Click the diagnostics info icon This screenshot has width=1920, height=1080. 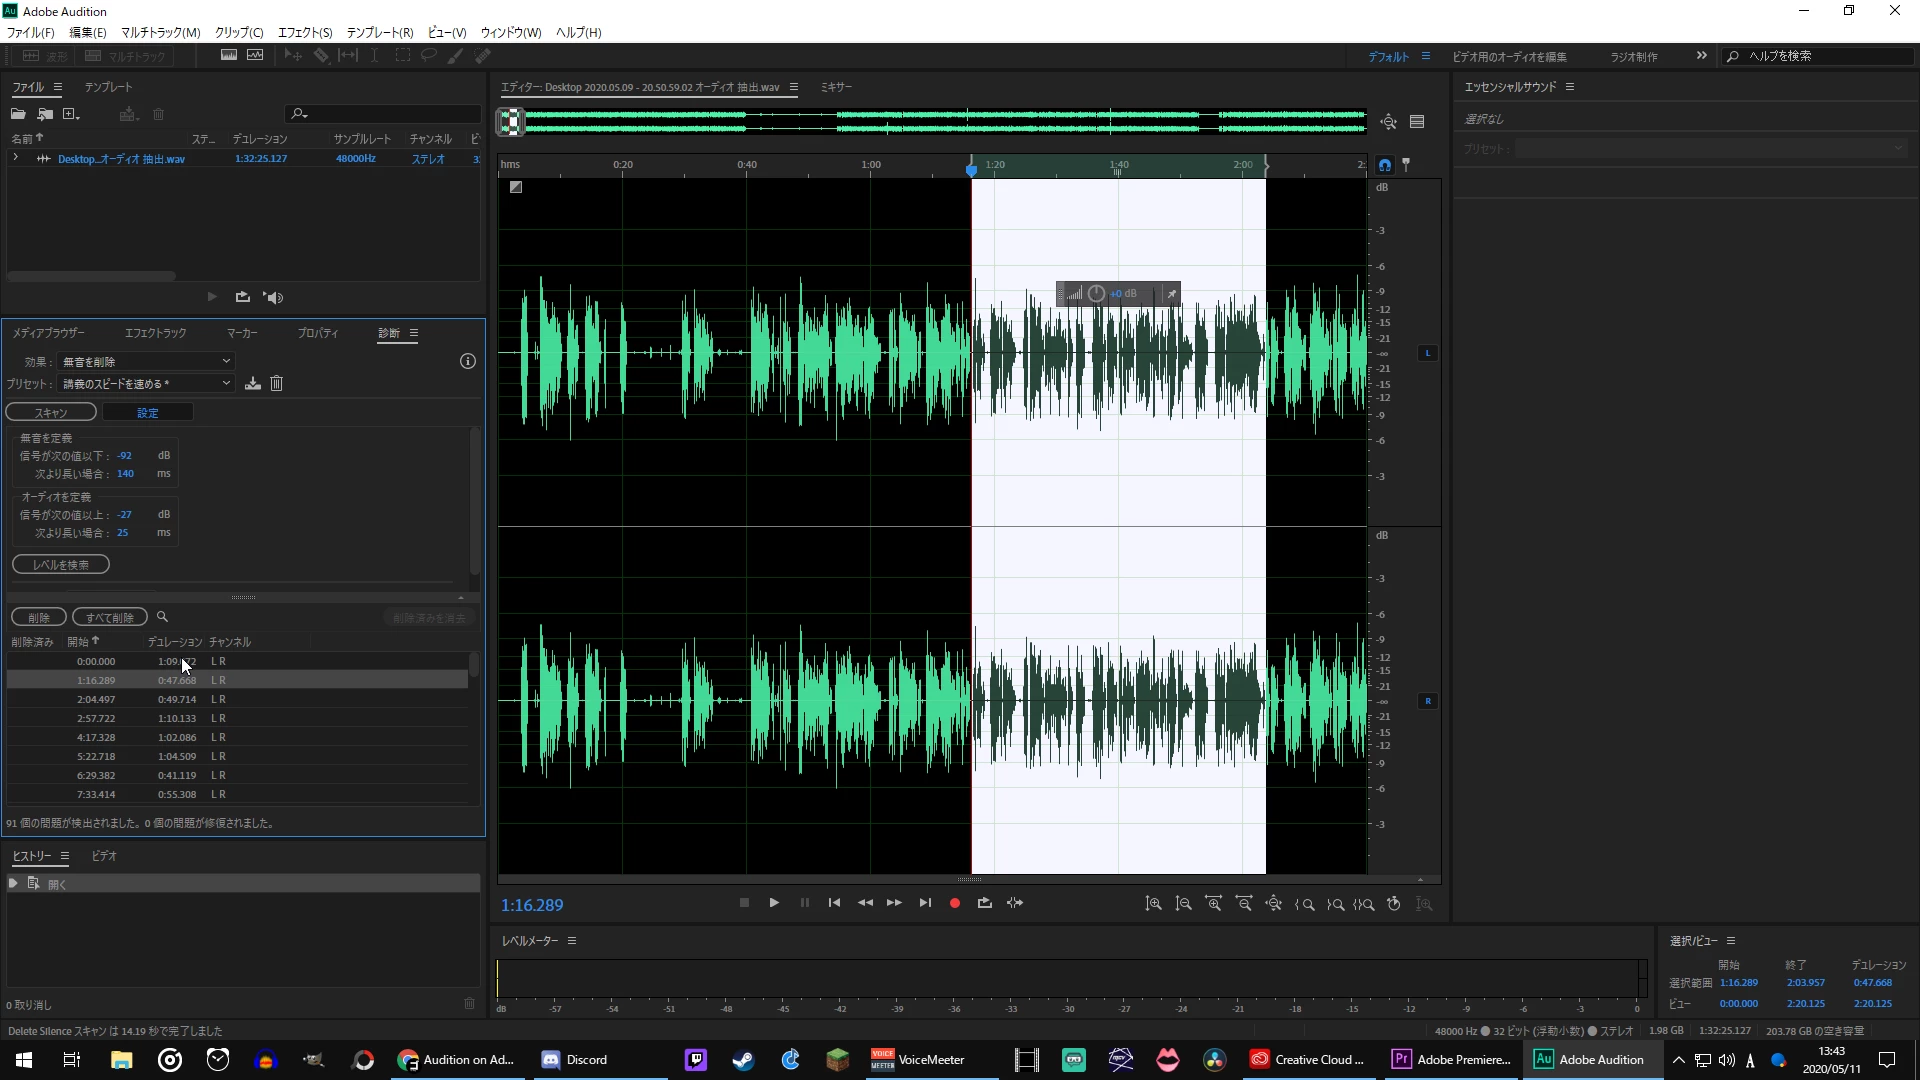(467, 361)
